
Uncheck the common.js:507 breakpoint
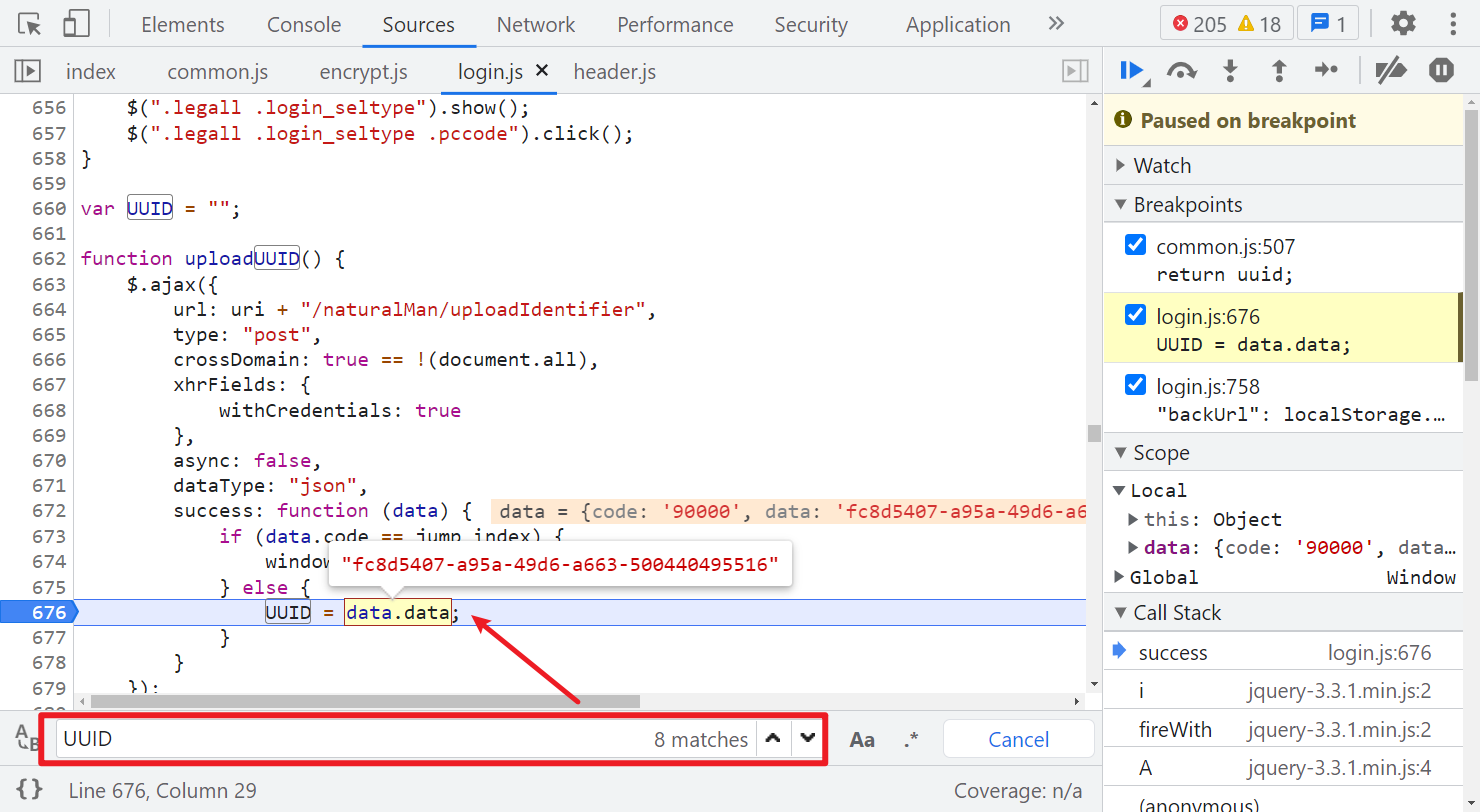tap(1135, 245)
